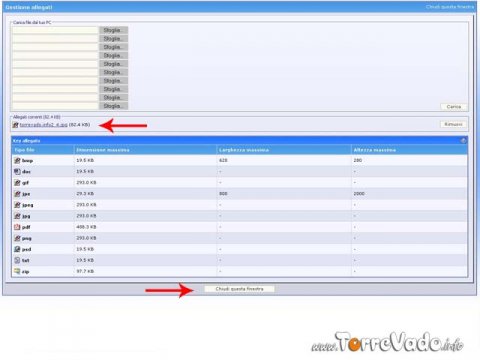Click the bmp file type icon

tap(17, 161)
